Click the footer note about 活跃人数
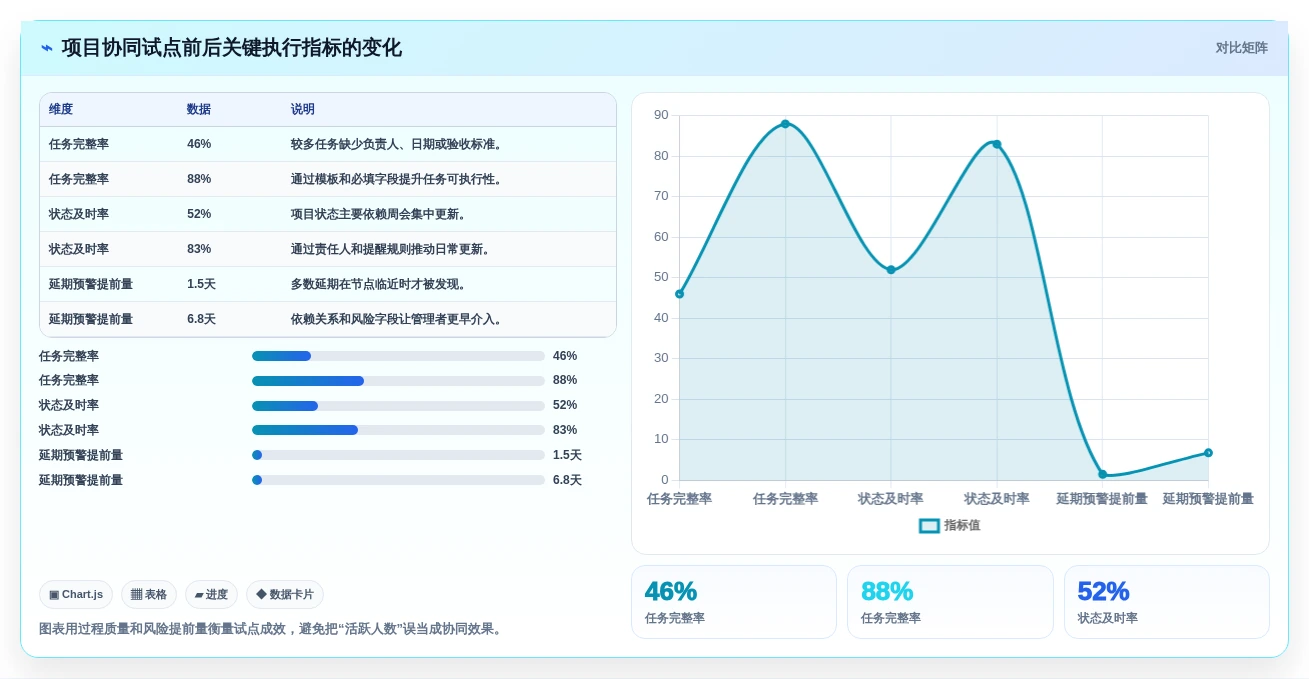 coord(273,629)
